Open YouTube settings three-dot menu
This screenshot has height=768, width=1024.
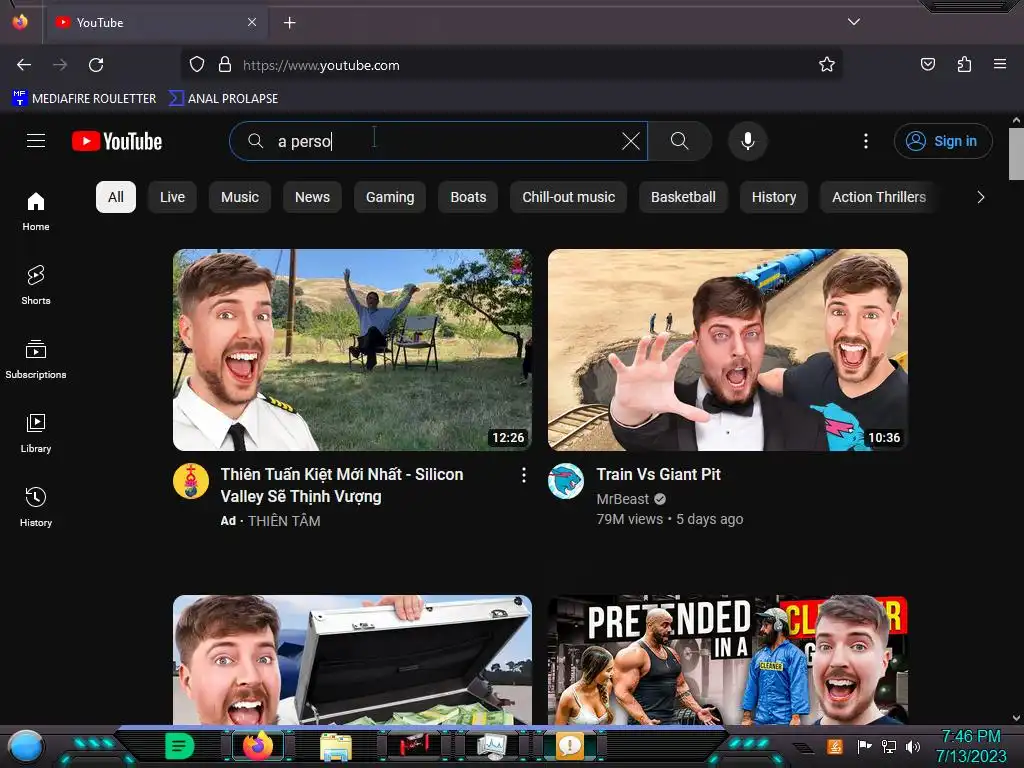point(866,141)
